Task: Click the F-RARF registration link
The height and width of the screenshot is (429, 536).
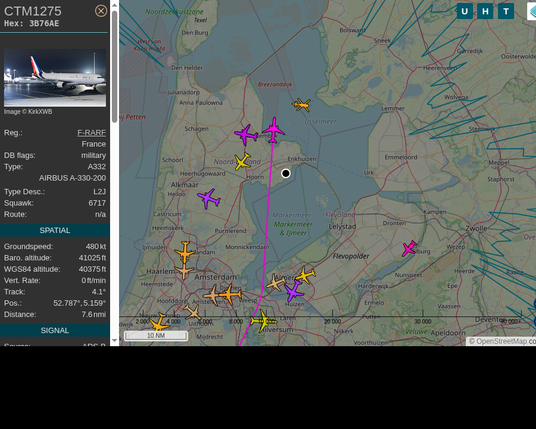Action: tap(92, 133)
